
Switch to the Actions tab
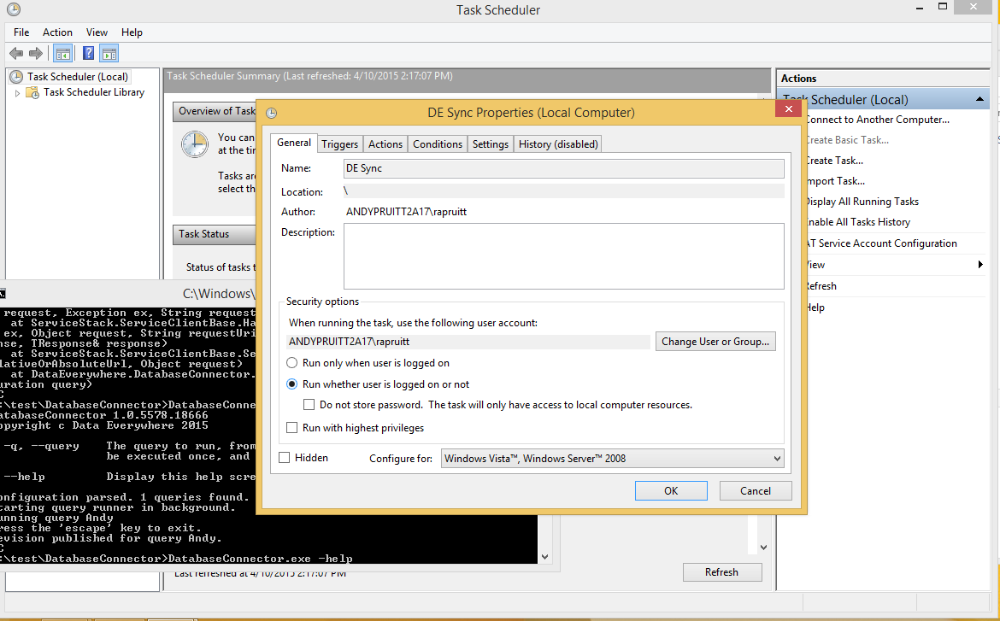[385, 144]
